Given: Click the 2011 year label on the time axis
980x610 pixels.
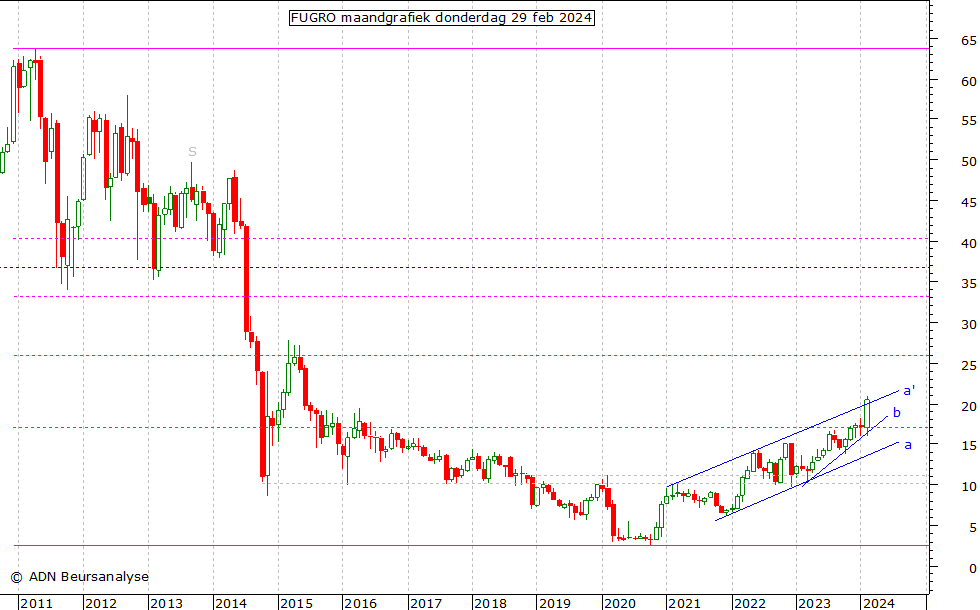Looking at the screenshot, I should tap(36, 603).
